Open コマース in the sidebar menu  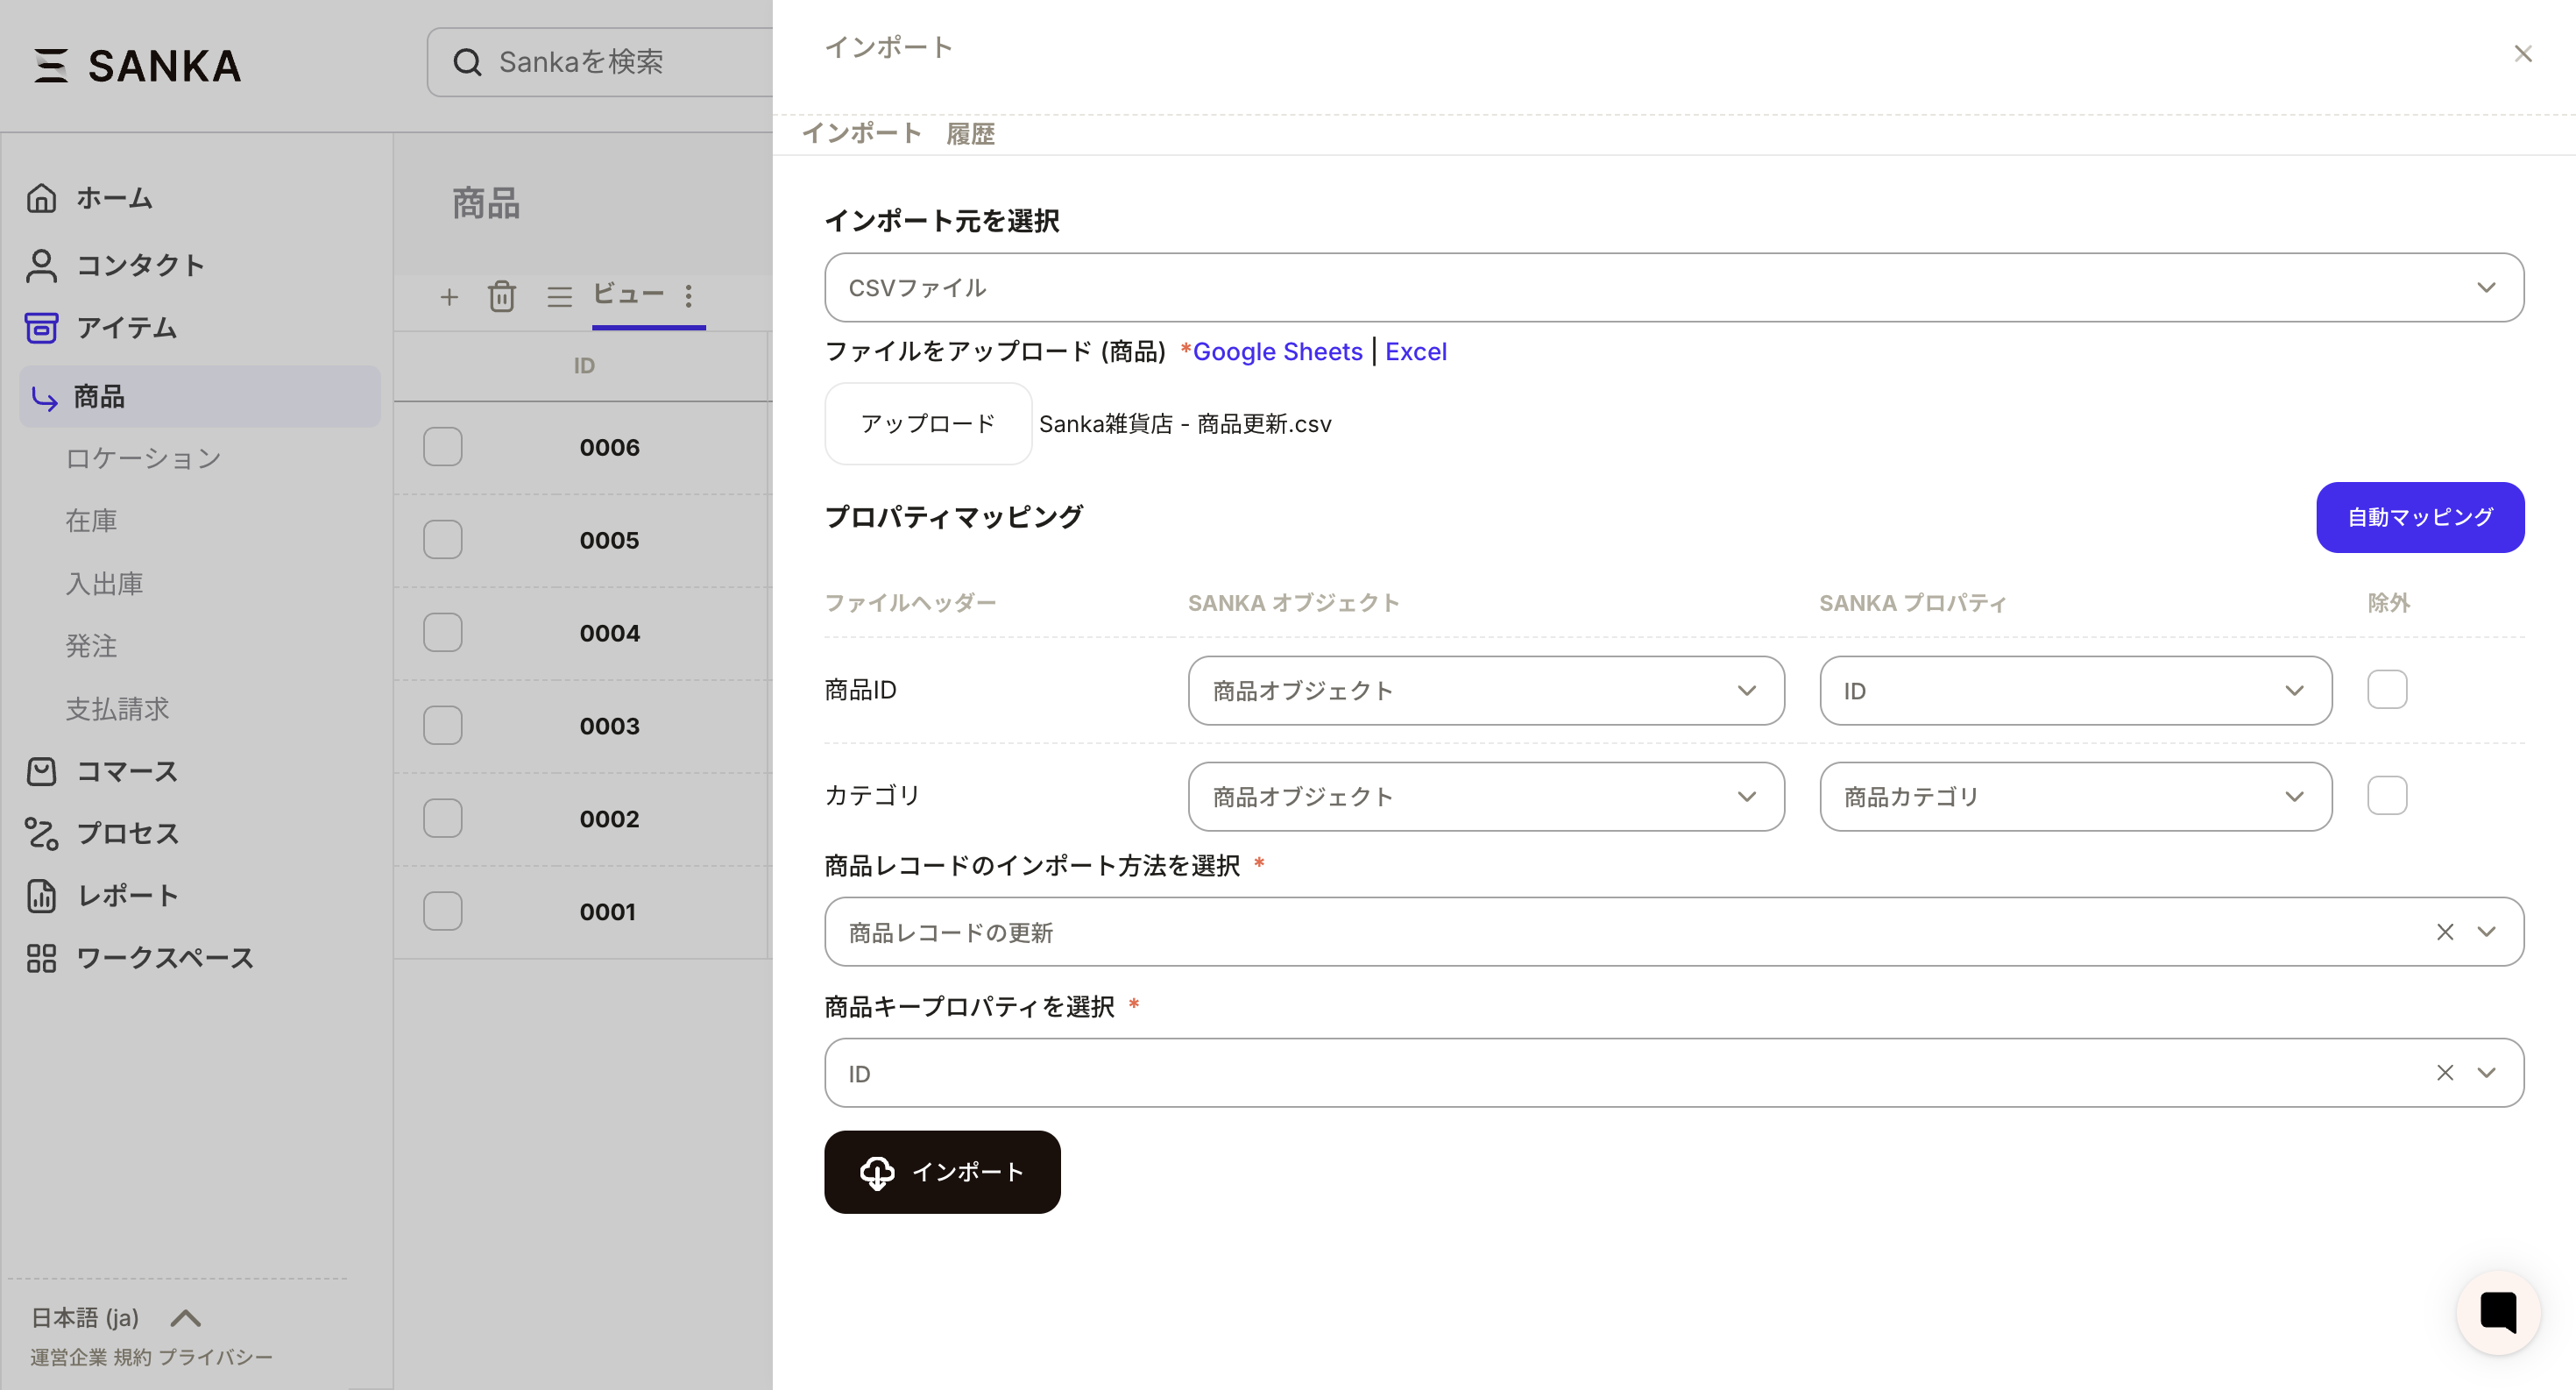pos(127,771)
